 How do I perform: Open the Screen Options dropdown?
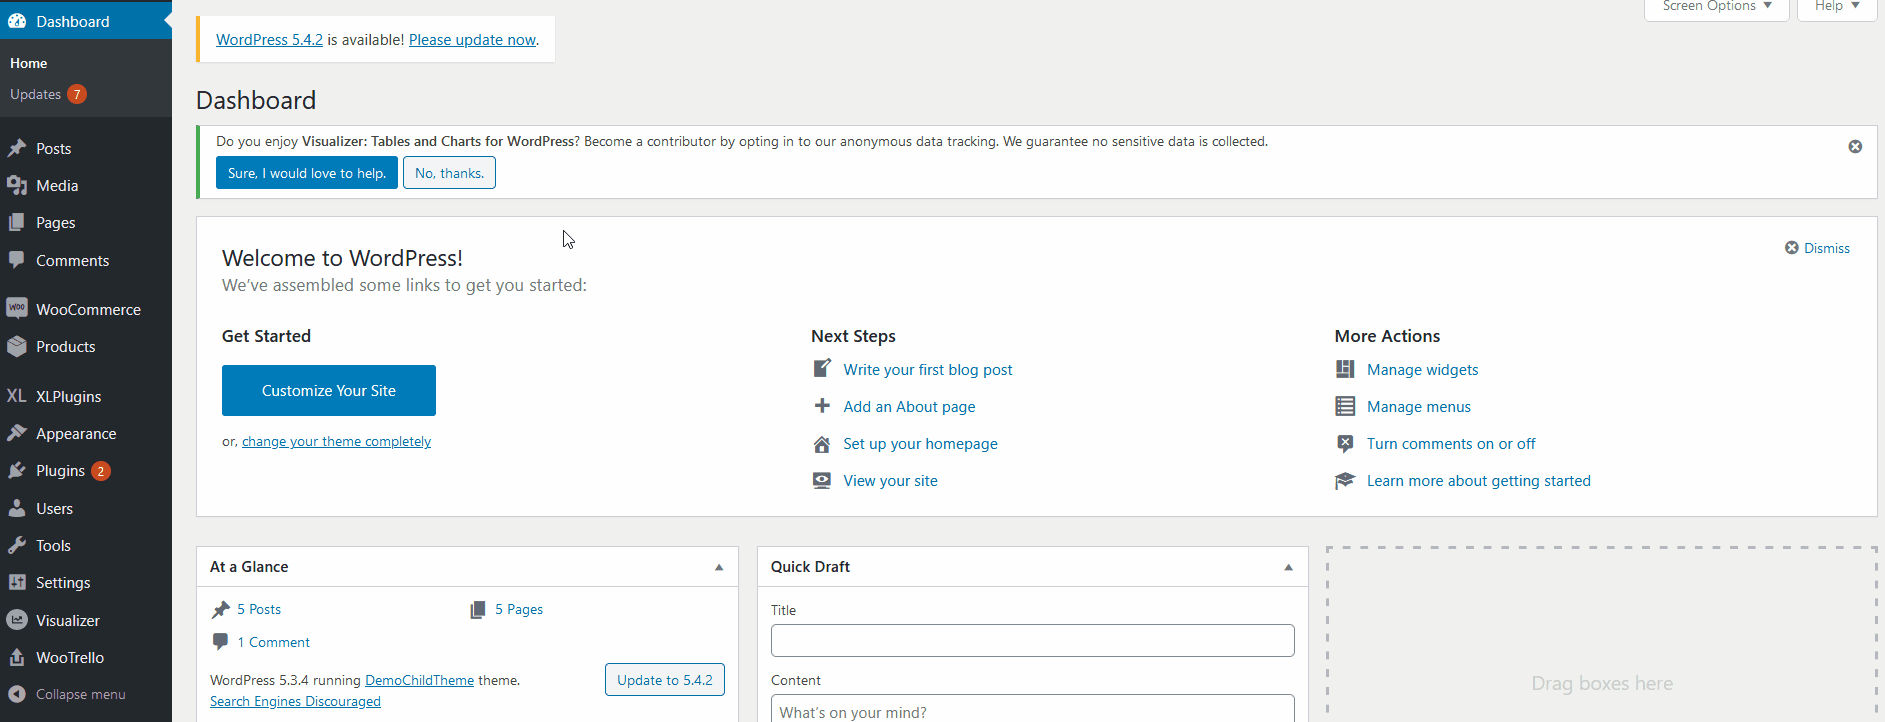point(1717,7)
